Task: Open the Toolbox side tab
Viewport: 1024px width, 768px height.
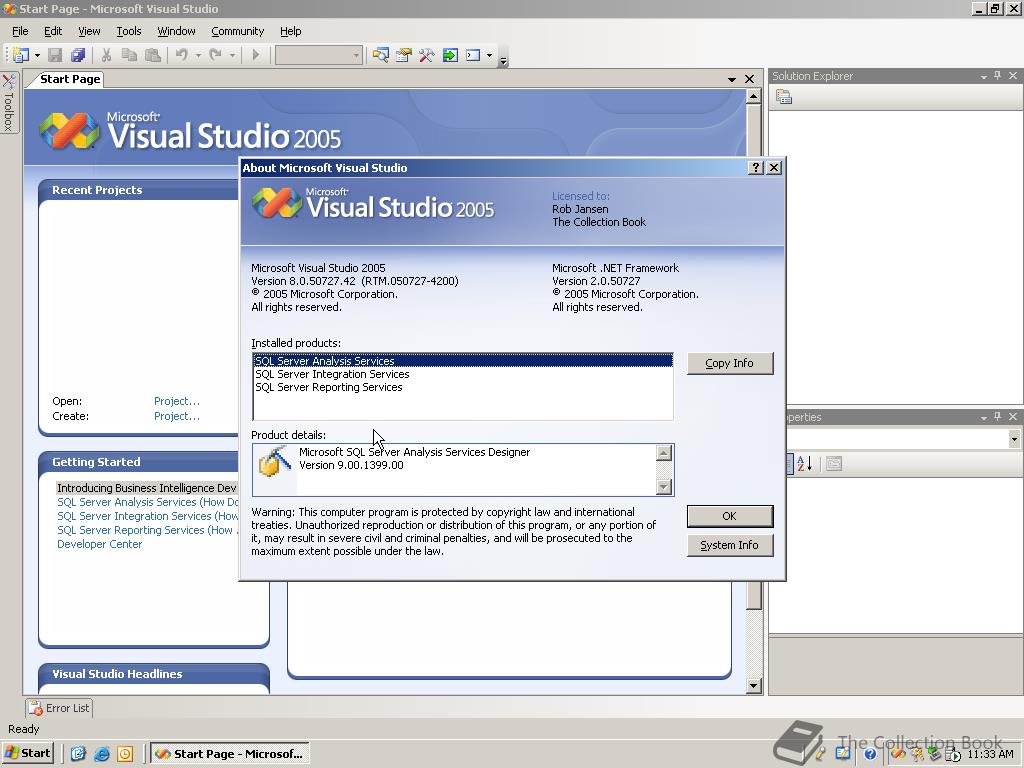Action: pyautogui.click(x=9, y=103)
